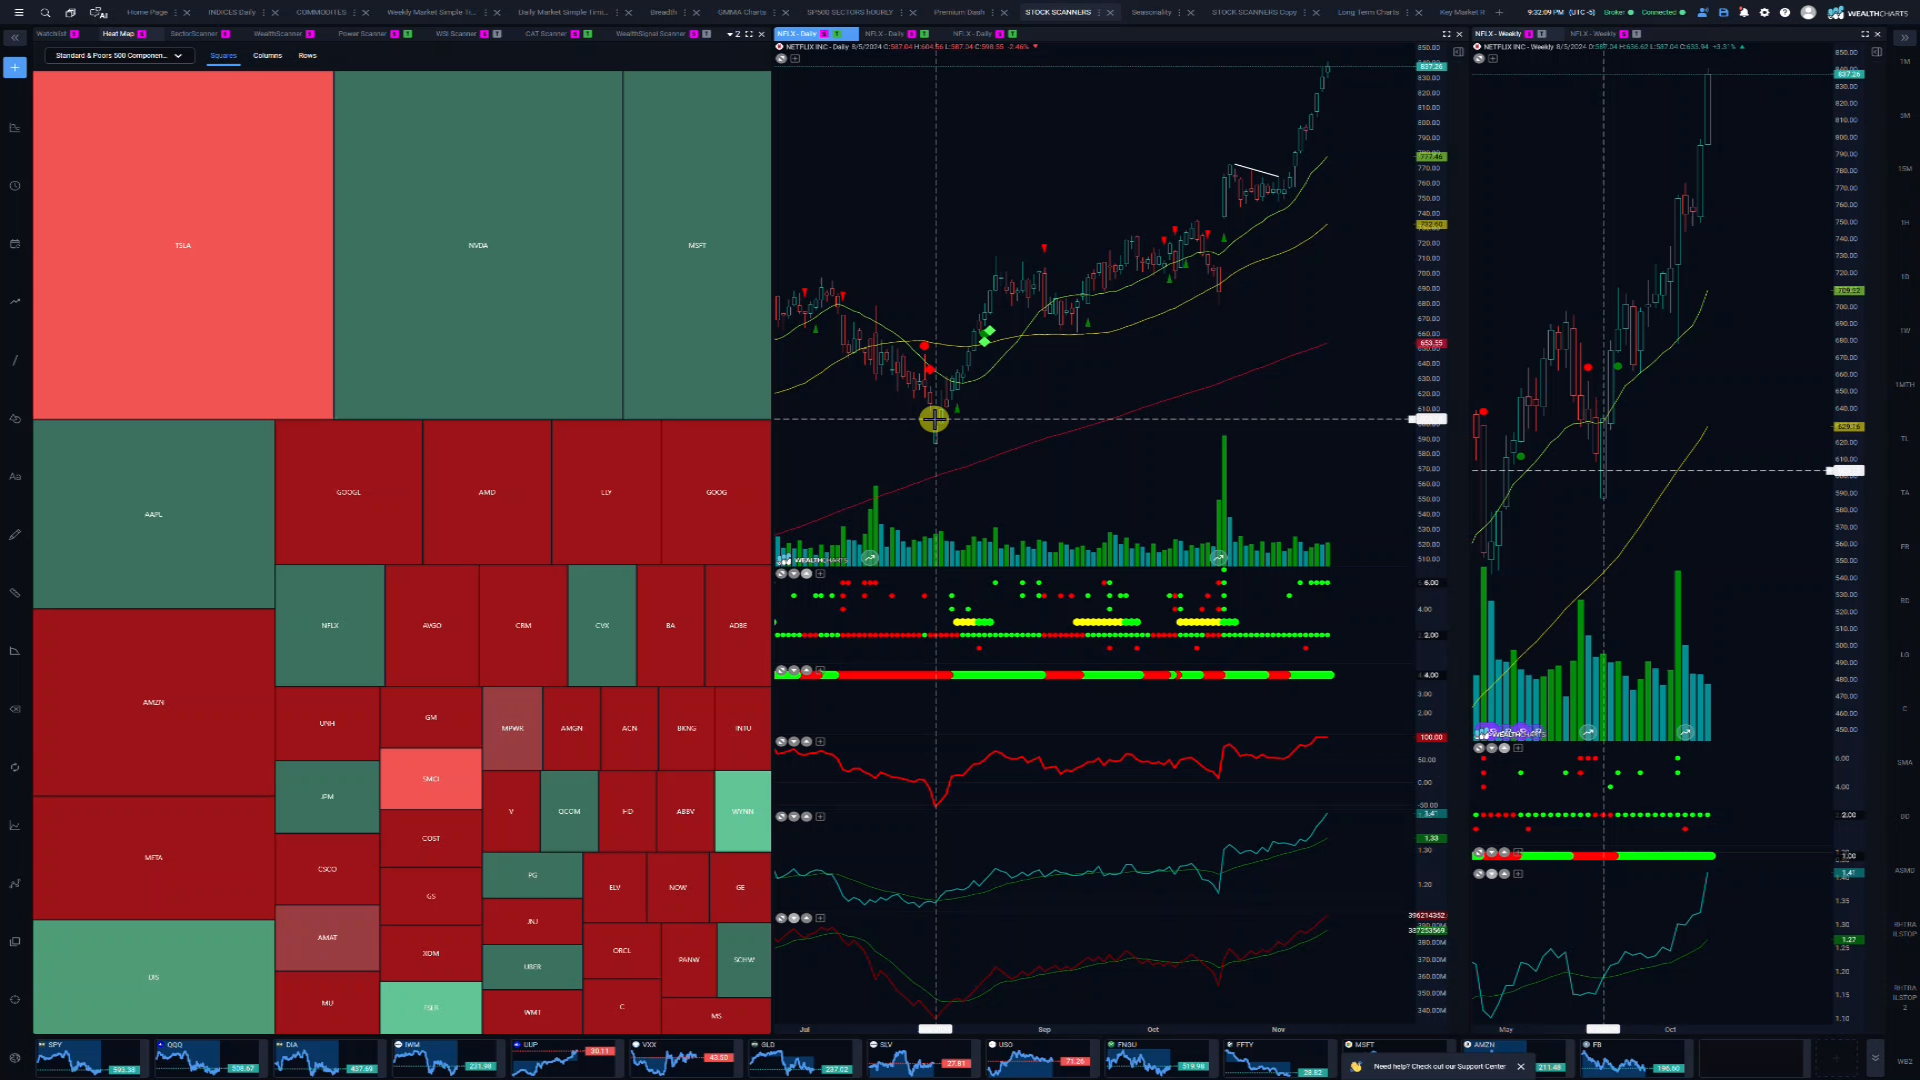Click the NFLX heat map tile
1920x1080 pixels.
330,625
